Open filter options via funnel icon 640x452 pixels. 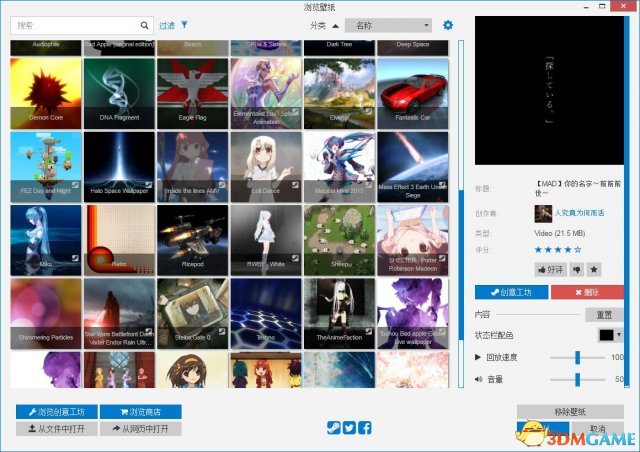pyautogui.click(x=184, y=25)
